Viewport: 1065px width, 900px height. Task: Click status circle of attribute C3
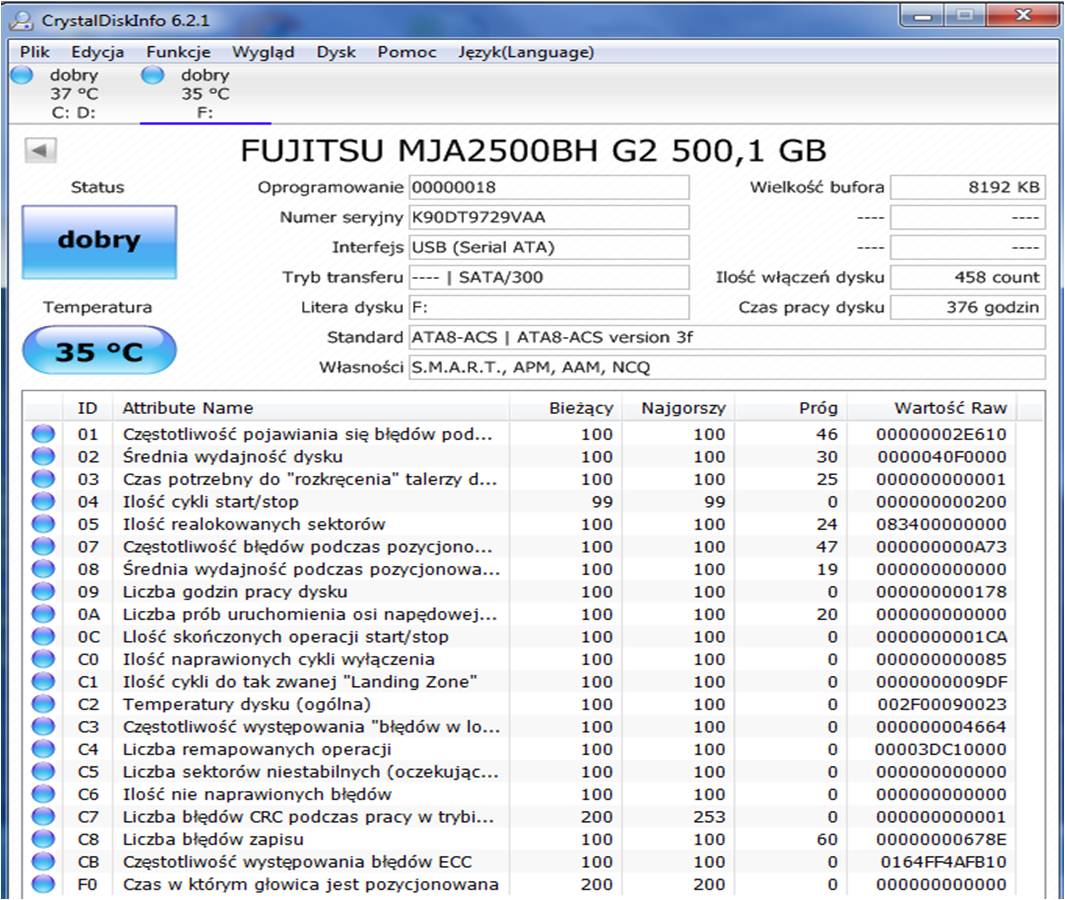43,727
